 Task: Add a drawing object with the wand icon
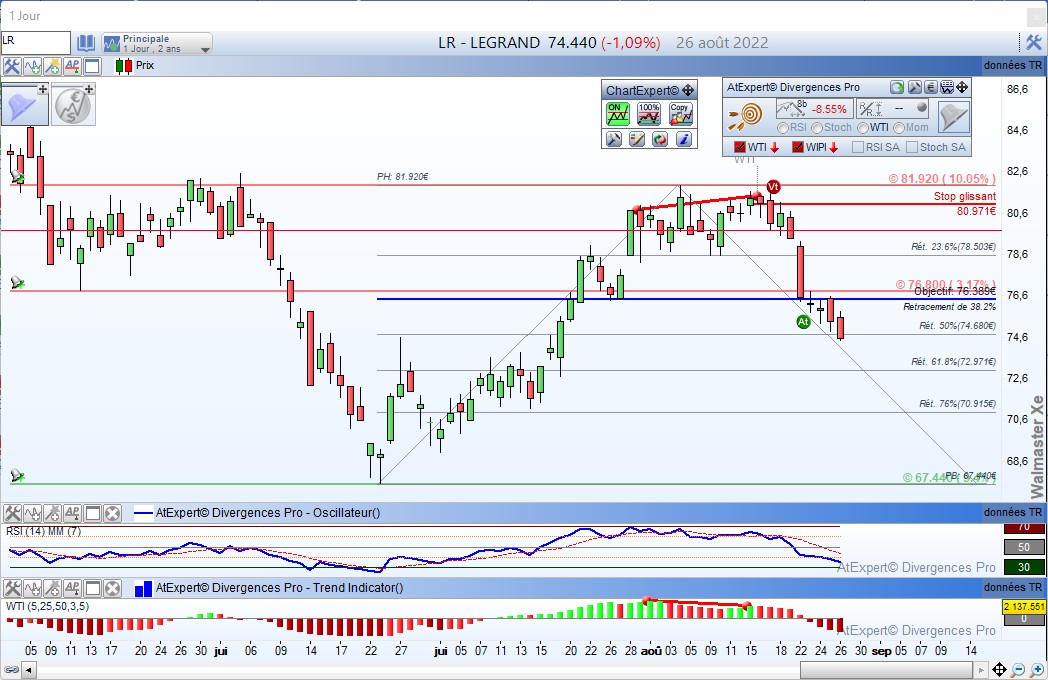pos(52,66)
